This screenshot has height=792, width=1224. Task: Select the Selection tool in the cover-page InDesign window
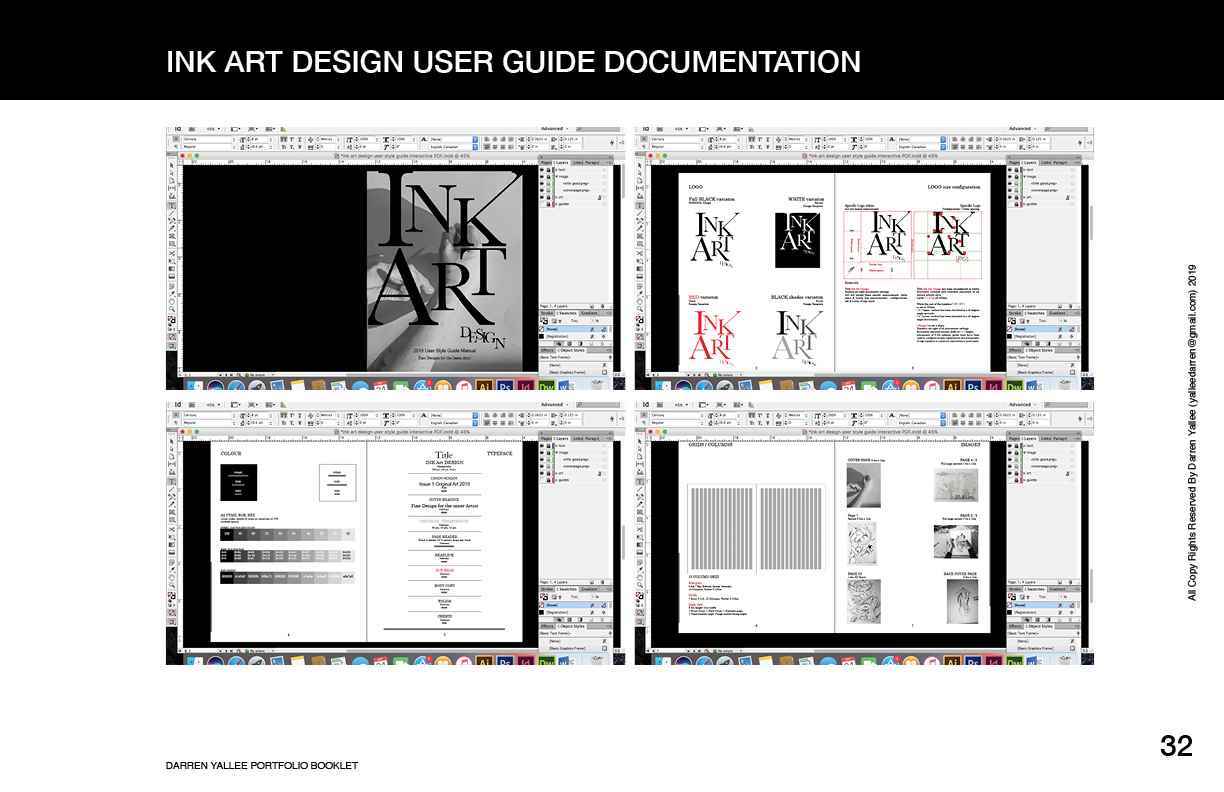[172, 165]
